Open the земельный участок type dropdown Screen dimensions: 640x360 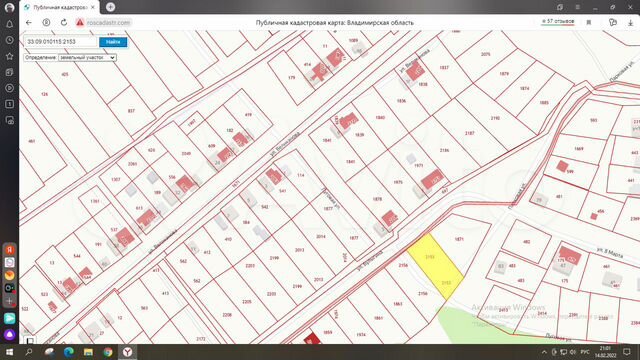[x=87, y=58]
